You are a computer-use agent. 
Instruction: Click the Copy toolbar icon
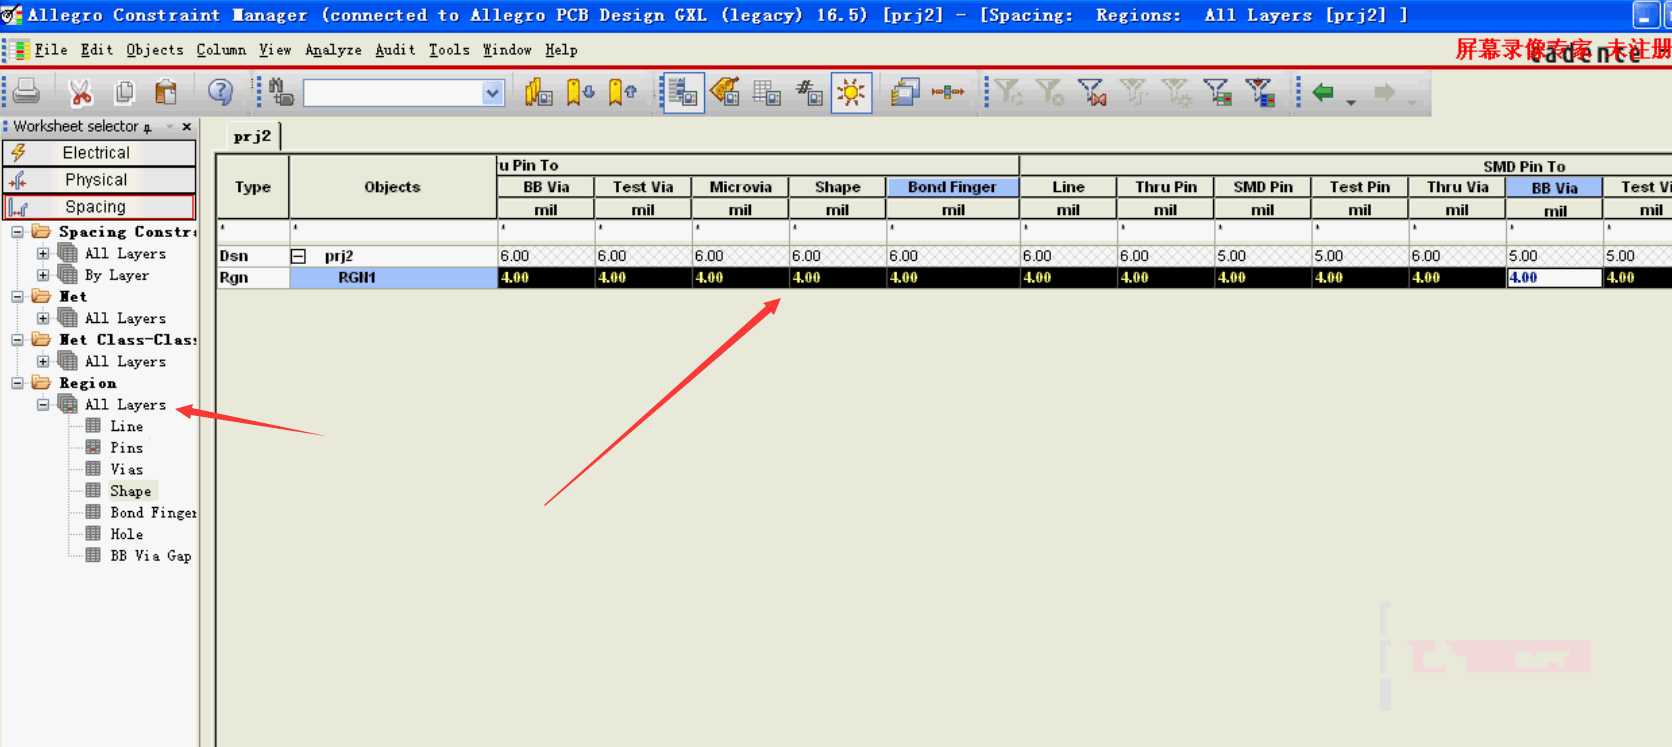pos(124,93)
